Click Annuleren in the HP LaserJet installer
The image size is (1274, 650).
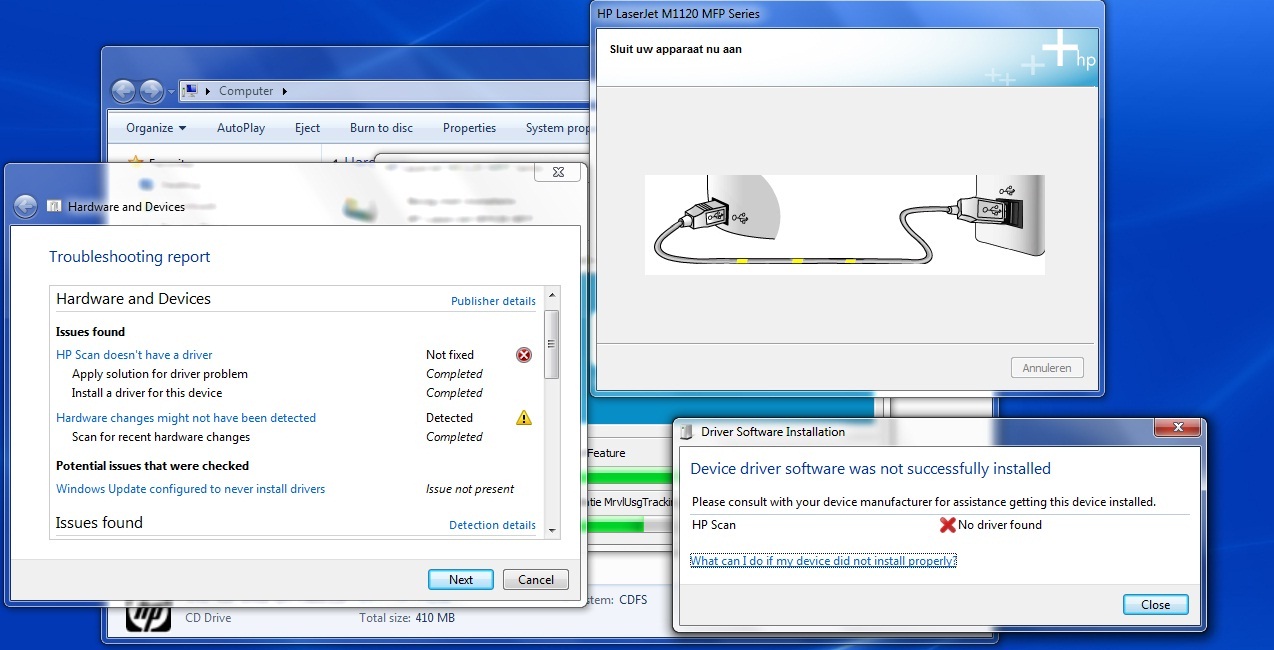[x=1047, y=368]
